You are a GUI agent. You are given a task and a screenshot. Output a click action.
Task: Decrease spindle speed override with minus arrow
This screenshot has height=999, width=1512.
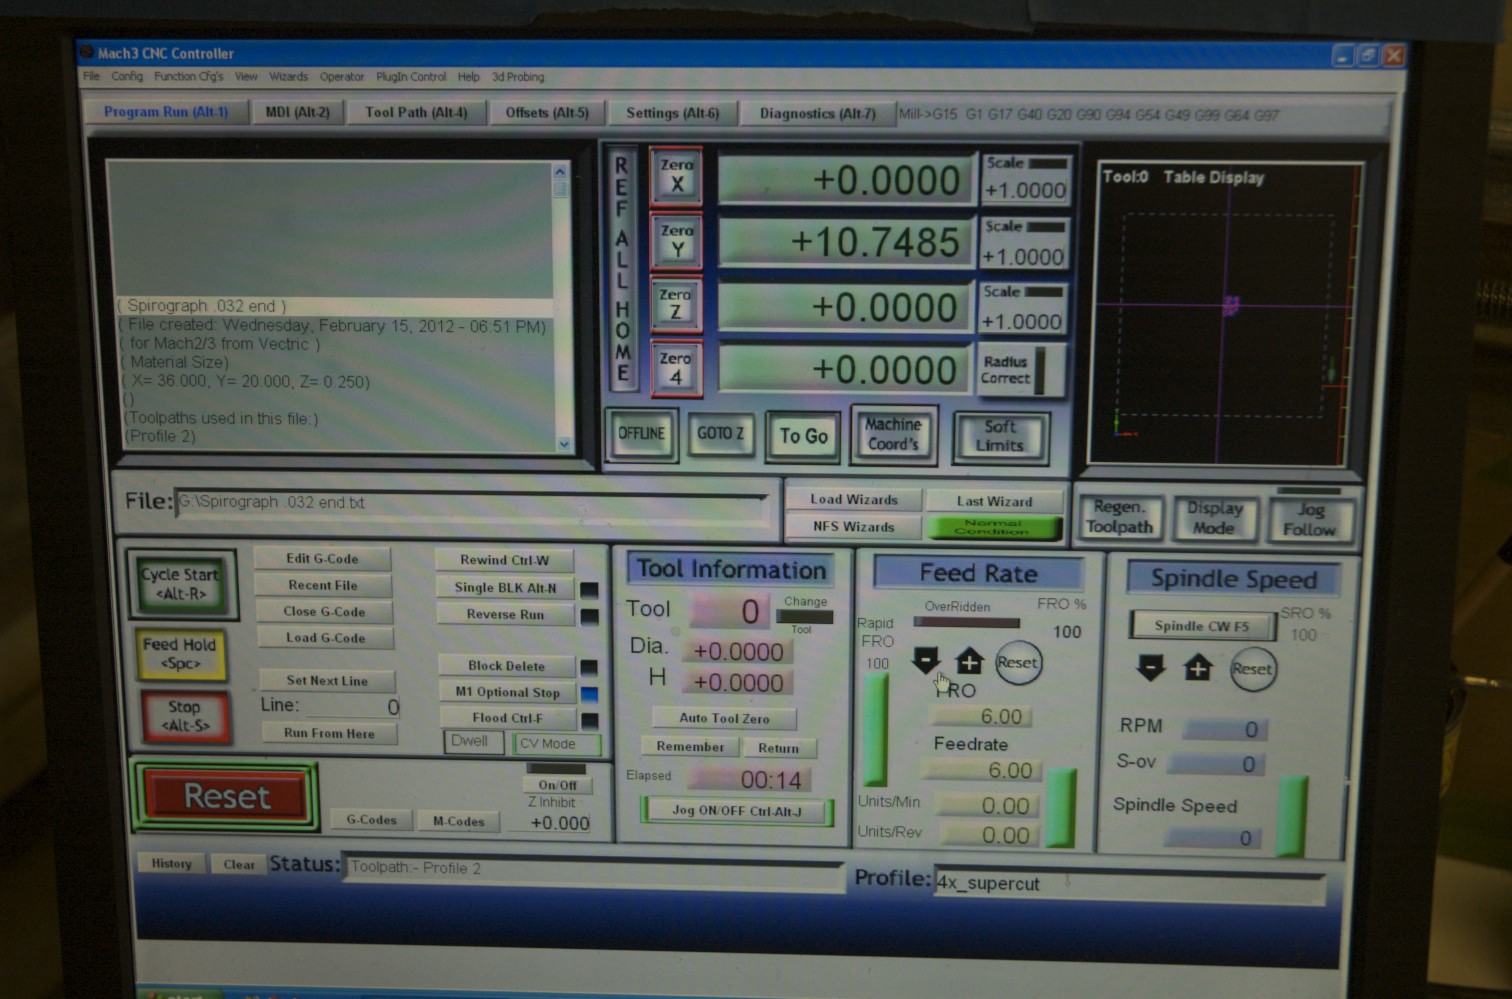(x=1152, y=667)
